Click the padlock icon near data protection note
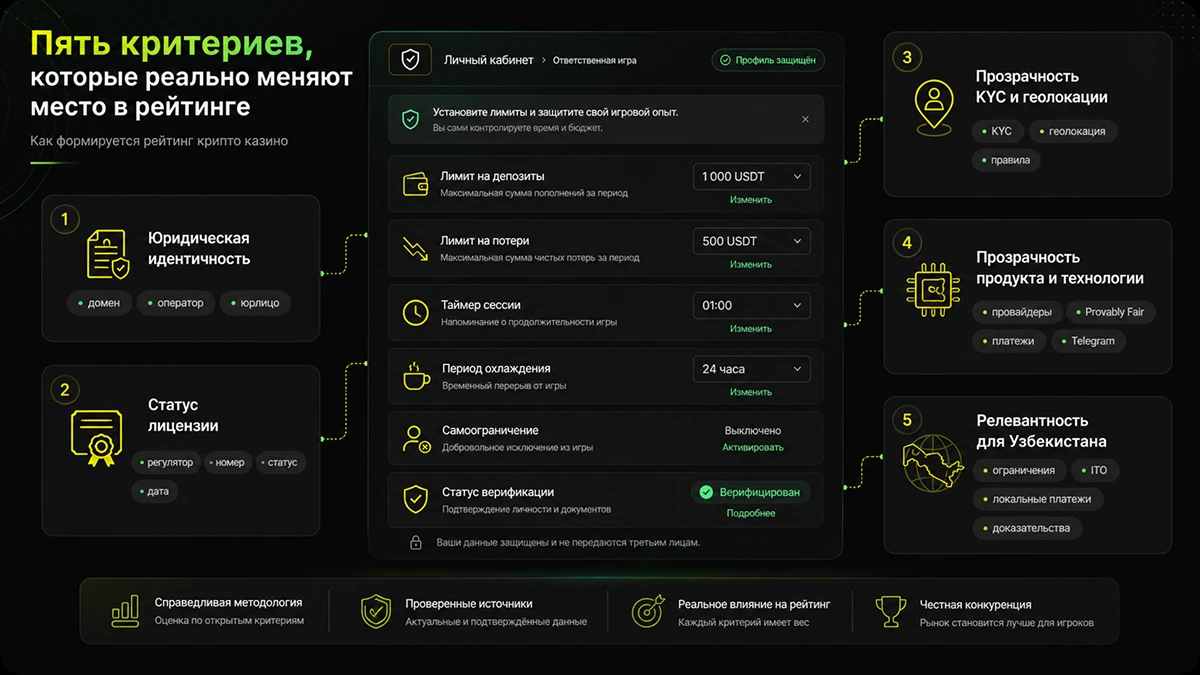The width and height of the screenshot is (1200, 675). [416, 542]
